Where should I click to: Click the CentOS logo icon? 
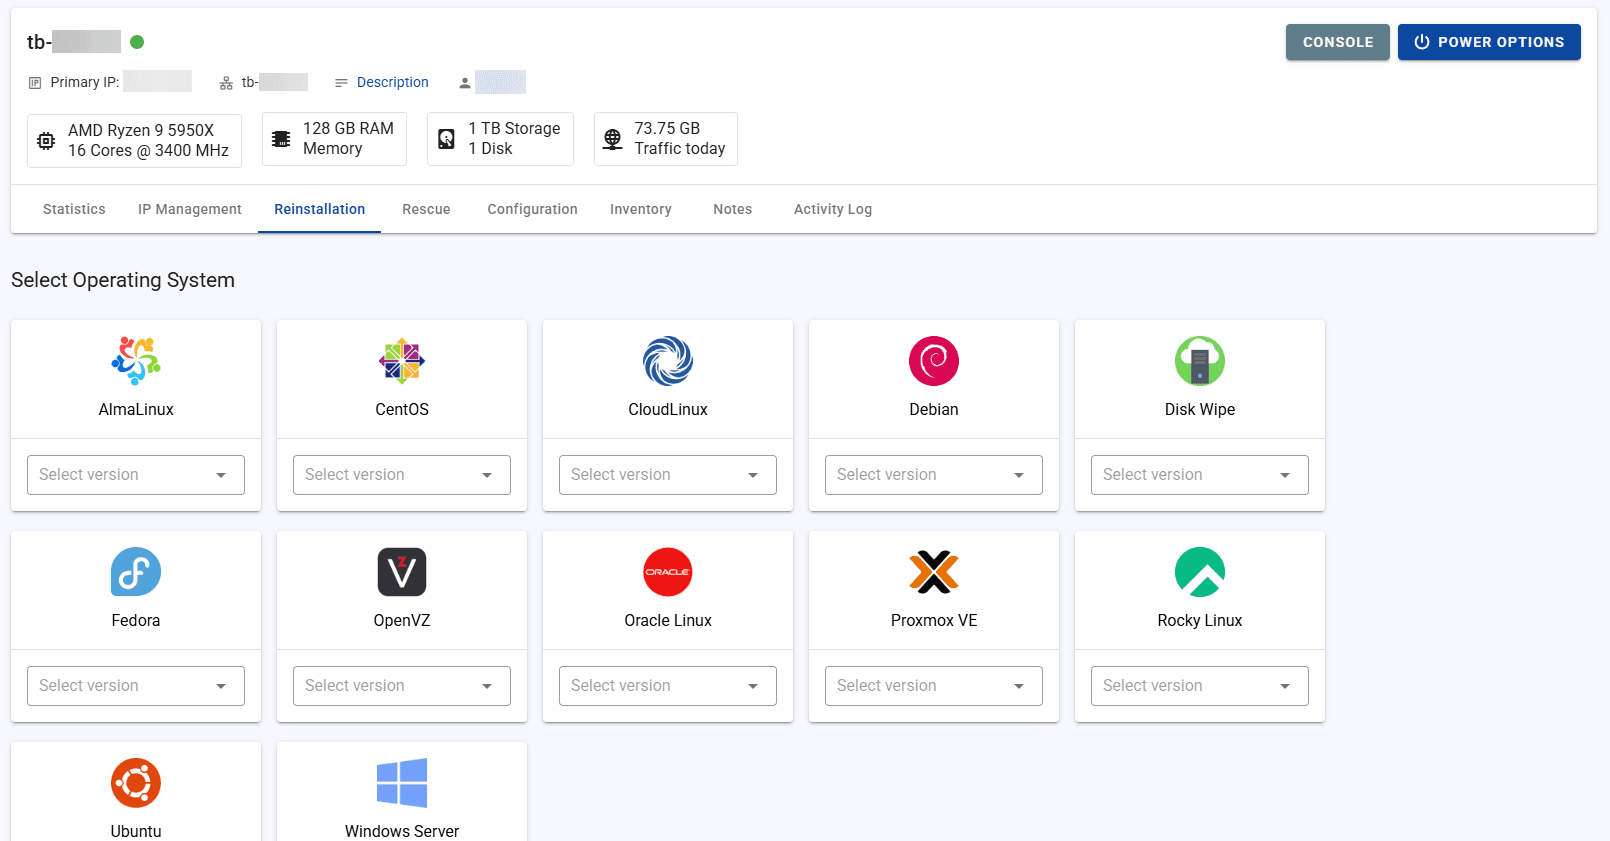[x=402, y=361]
